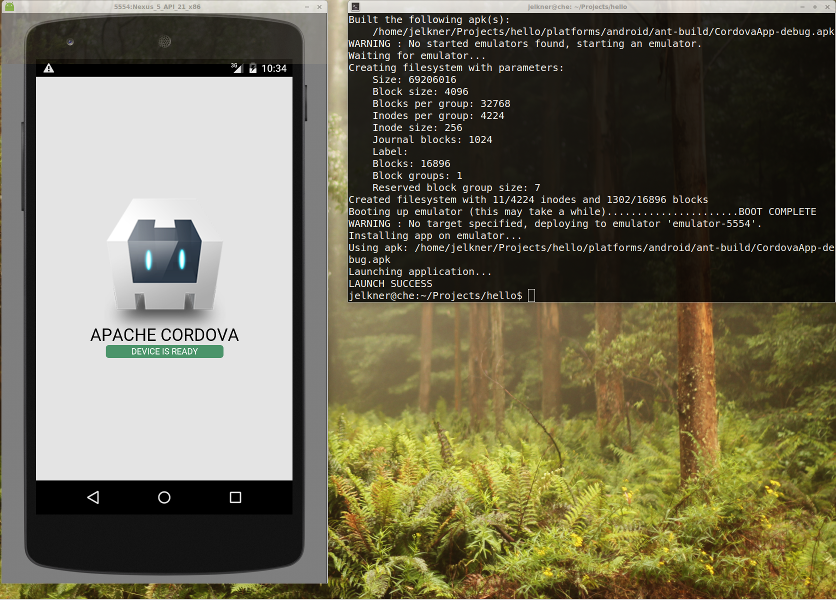
Task: Tap the Android back navigation button
Action: (x=93, y=497)
